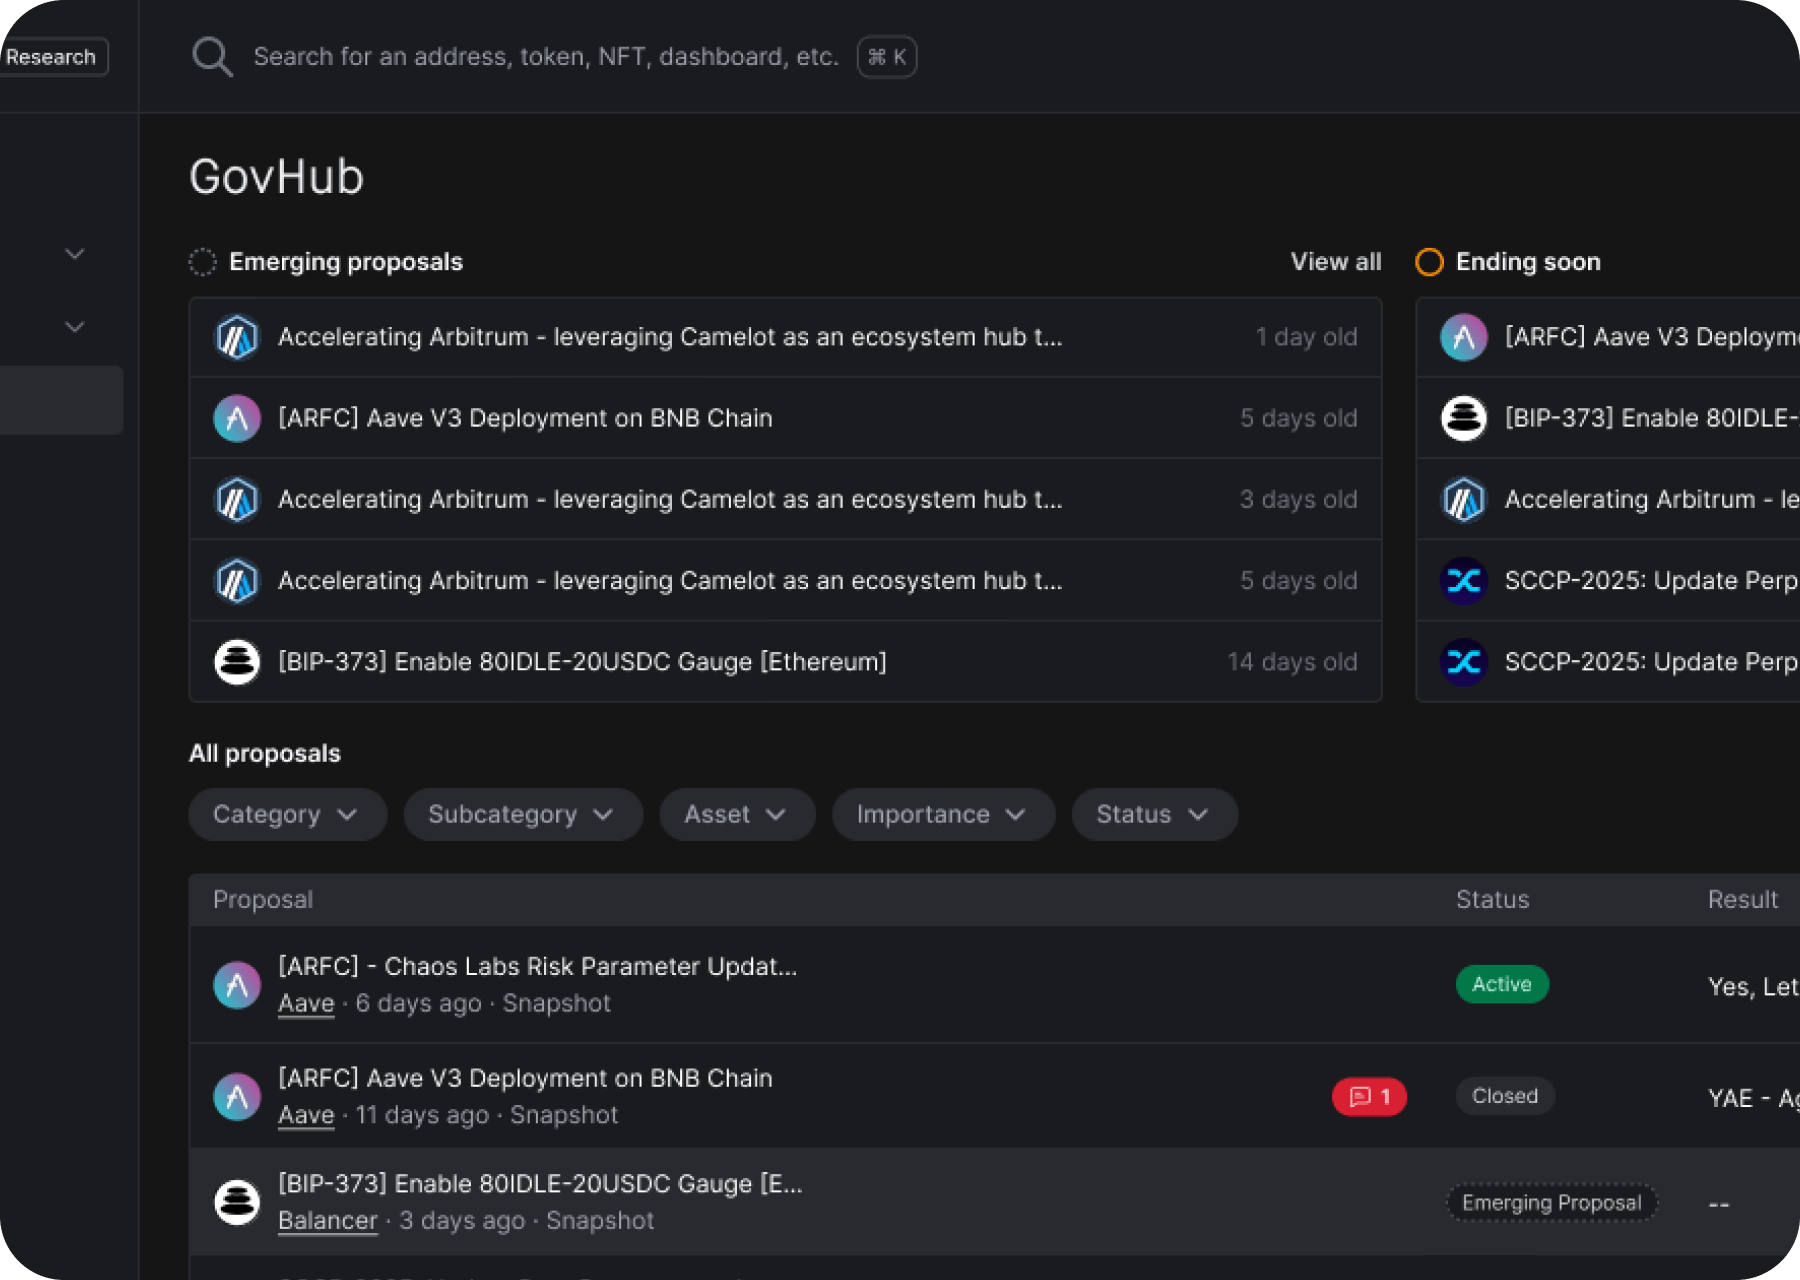Collapse the upper sidebar chevron
This screenshot has width=1800, height=1280.
[x=74, y=254]
